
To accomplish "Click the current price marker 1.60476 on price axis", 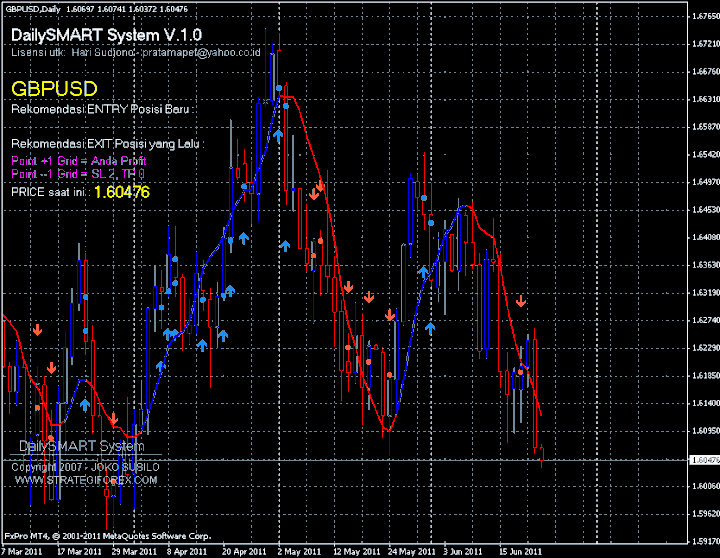I will tap(704, 460).
